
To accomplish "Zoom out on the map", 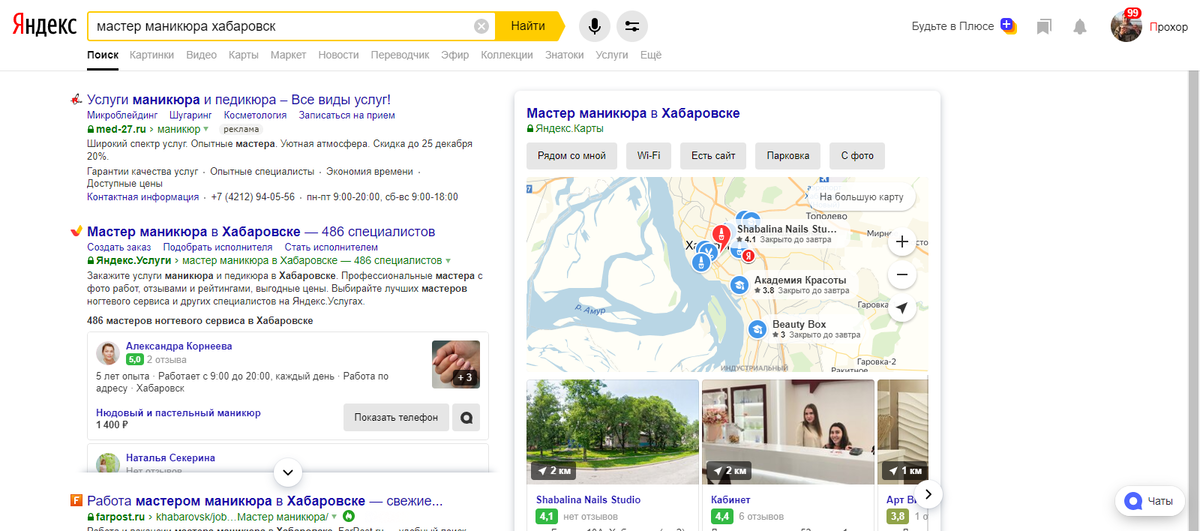I will point(902,273).
